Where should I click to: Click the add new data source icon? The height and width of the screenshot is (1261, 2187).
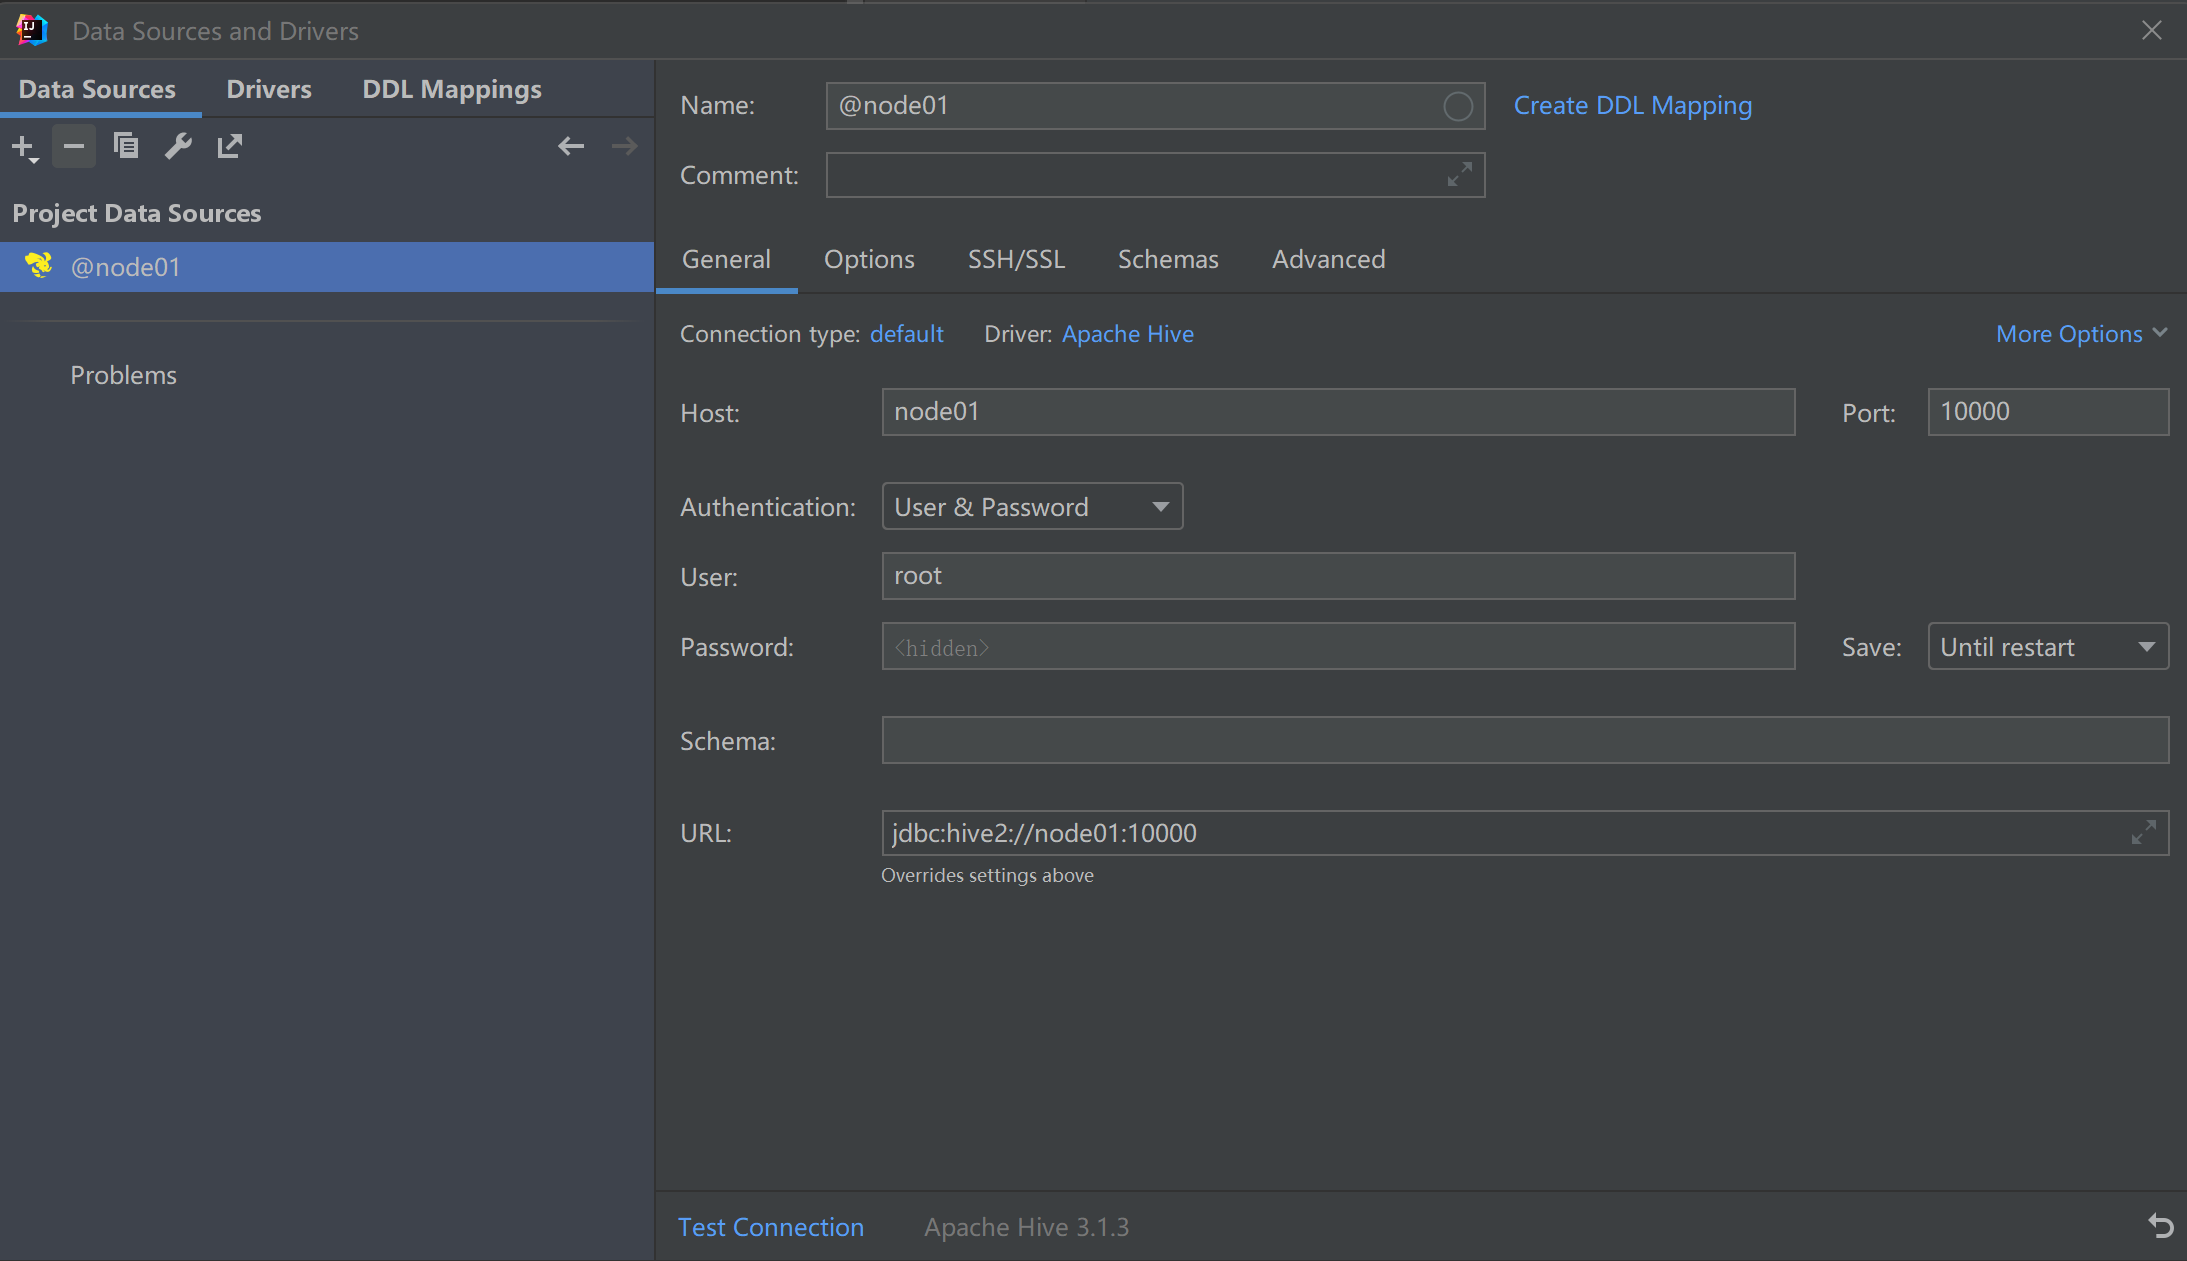pos(24,146)
